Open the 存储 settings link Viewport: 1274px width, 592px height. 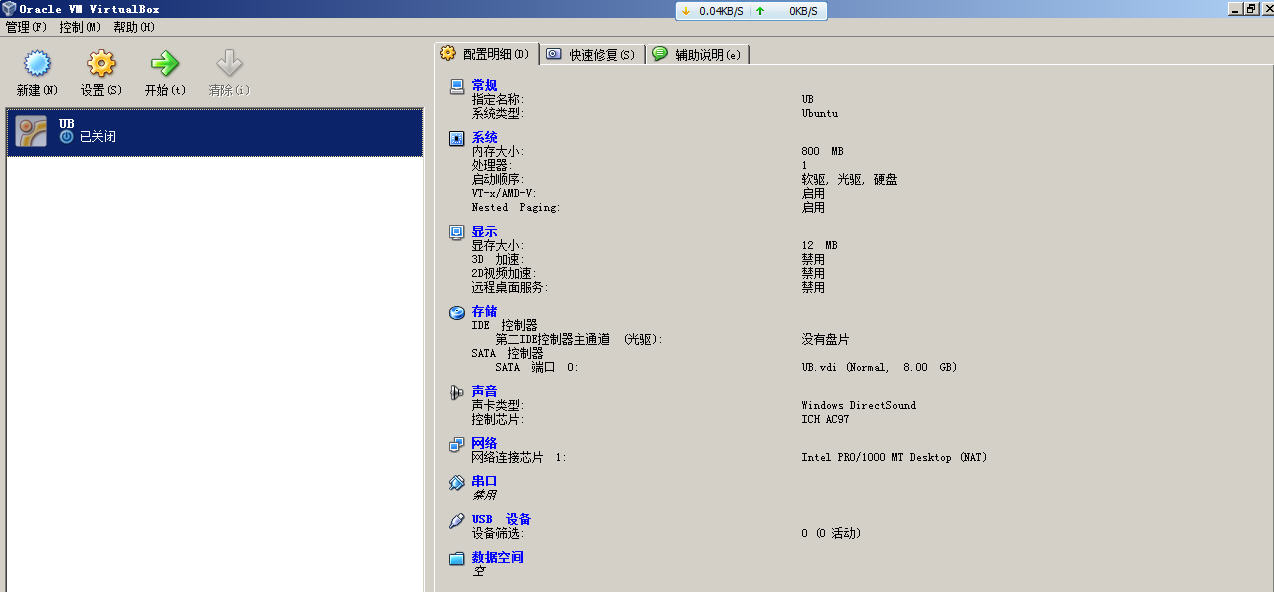click(484, 312)
